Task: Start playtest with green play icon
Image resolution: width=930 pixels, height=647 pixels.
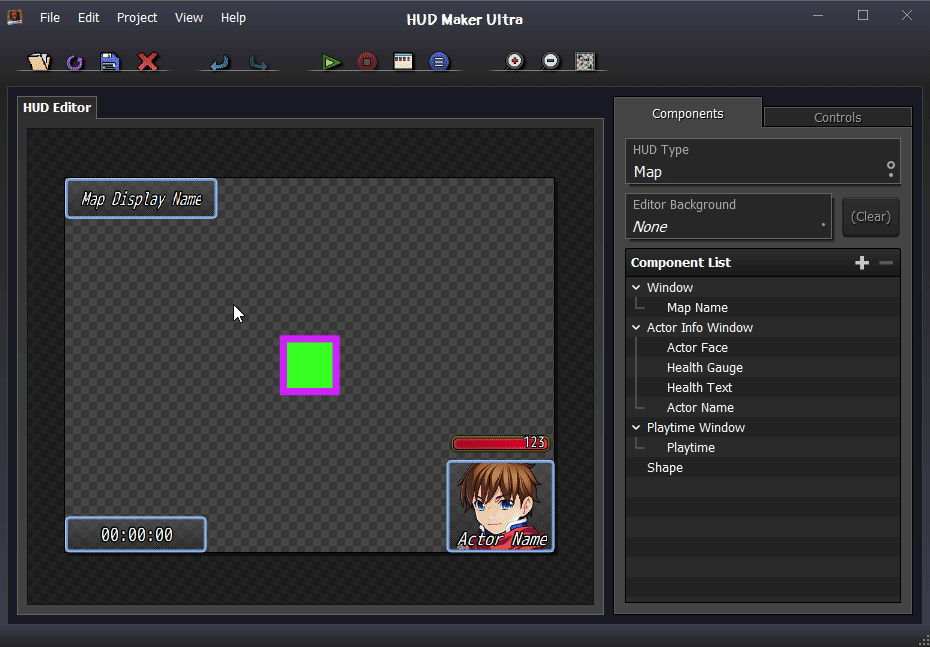Action: 332,62
